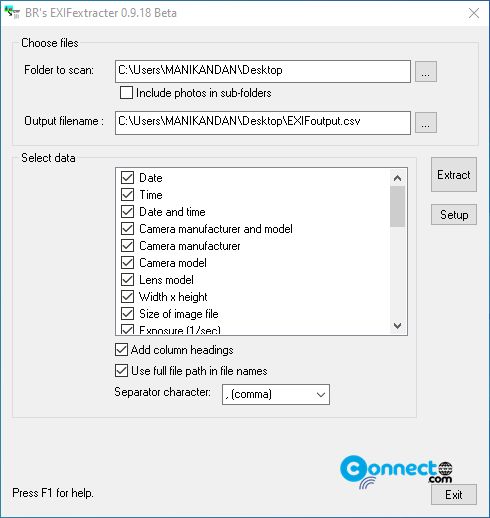Click into the Output filename field
490x518 pixels.
coord(263,123)
